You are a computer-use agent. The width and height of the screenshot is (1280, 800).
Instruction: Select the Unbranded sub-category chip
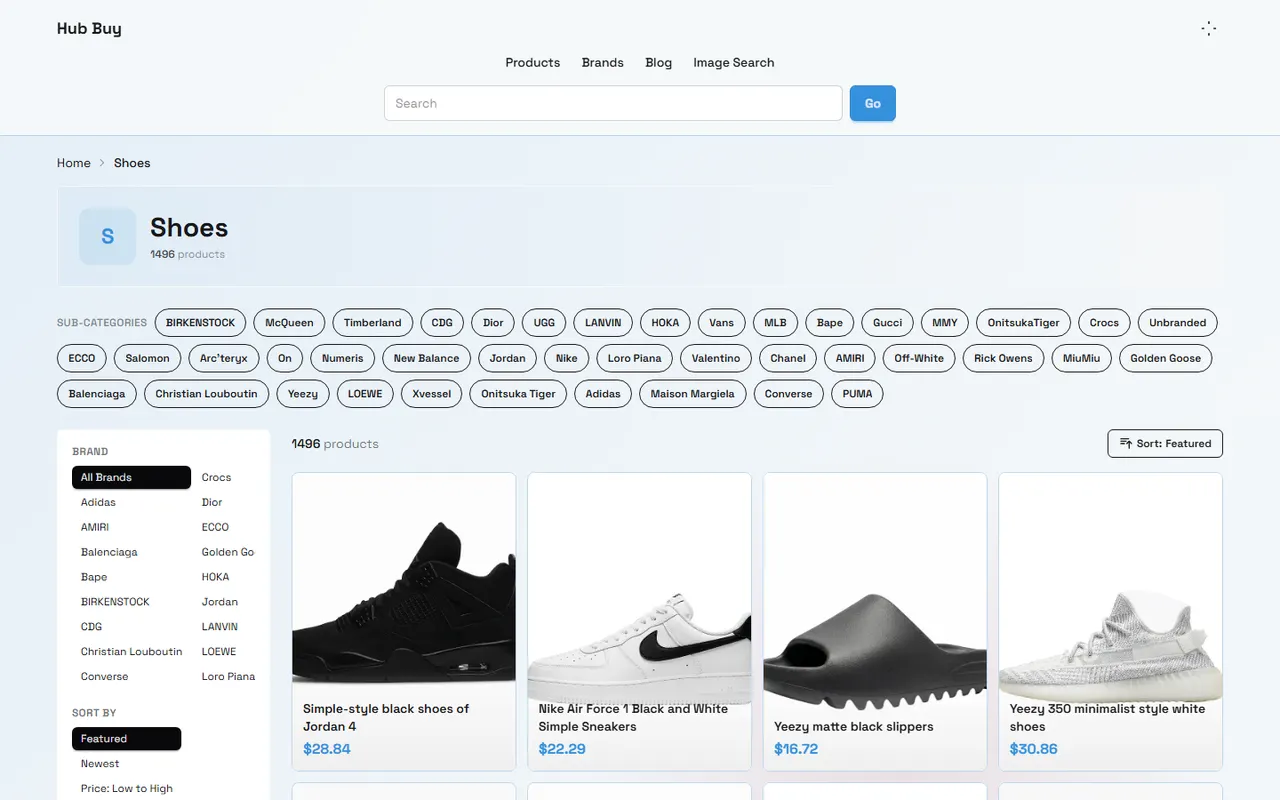coord(1177,323)
